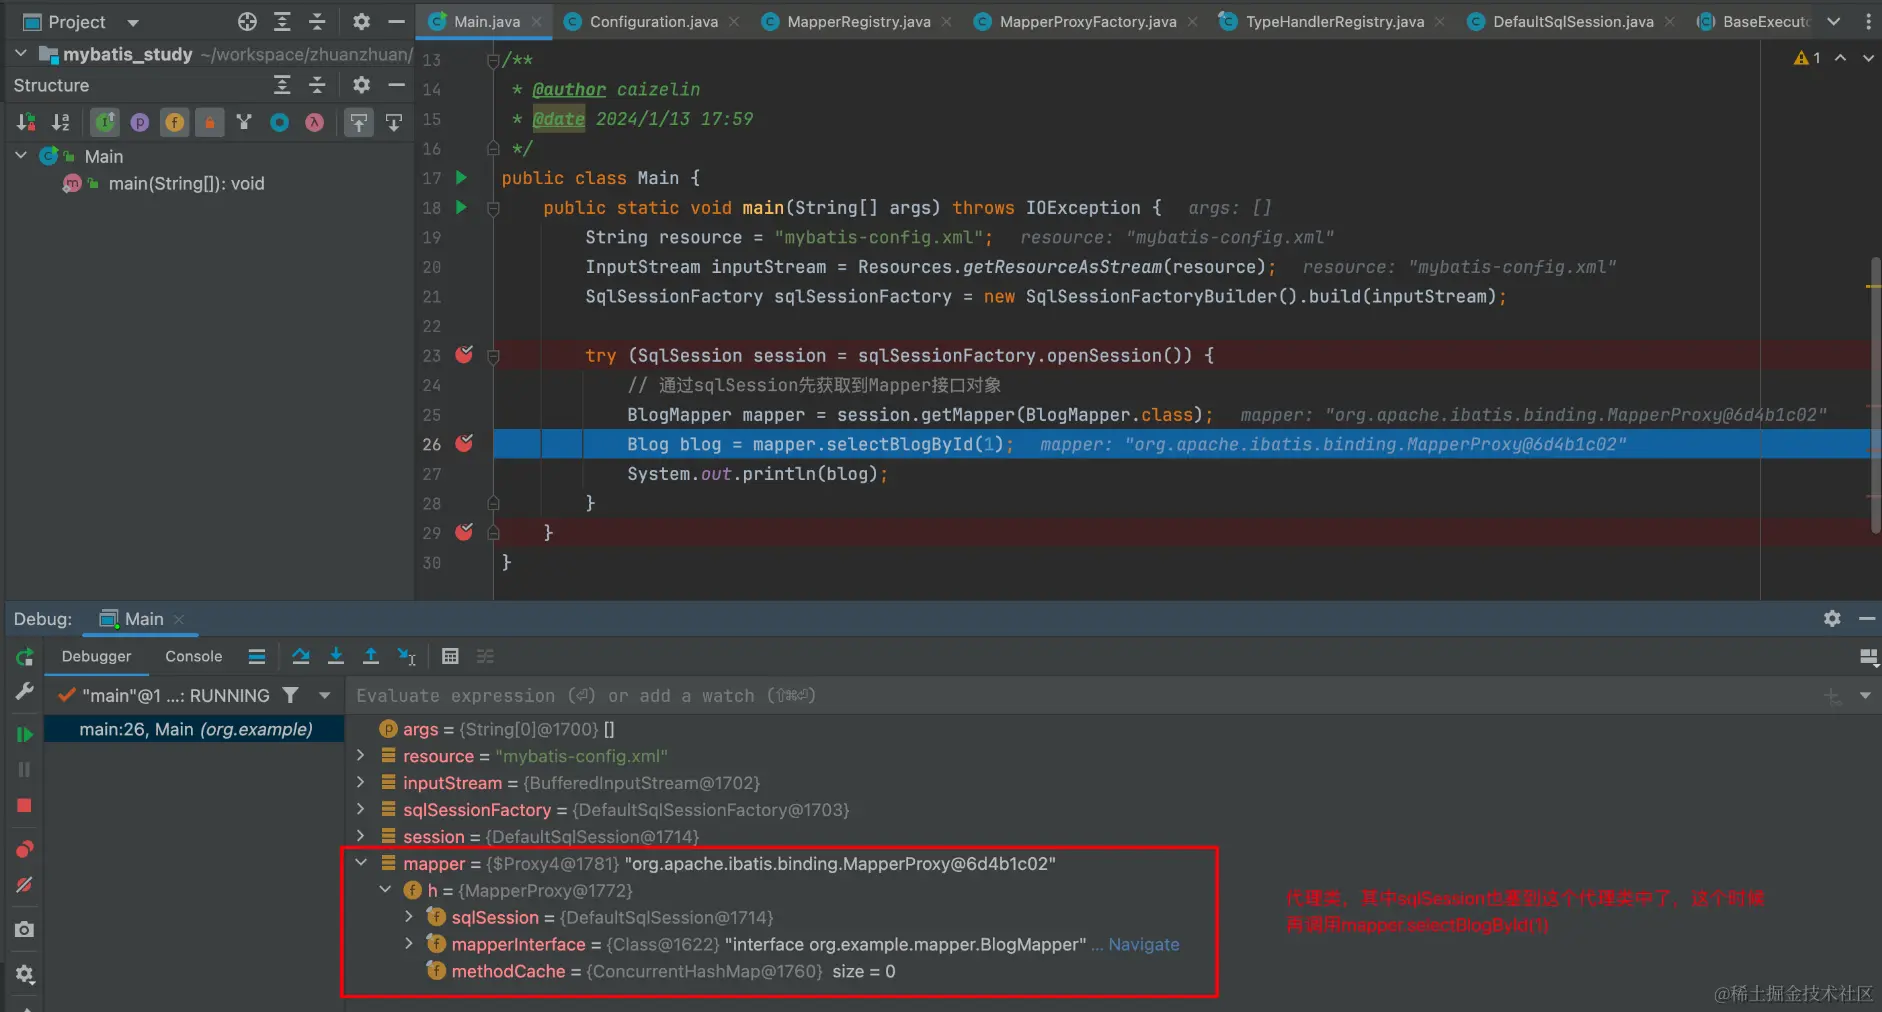1882x1012 pixels.
Task: Stop the debug session
Action: (x=25, y=806)
